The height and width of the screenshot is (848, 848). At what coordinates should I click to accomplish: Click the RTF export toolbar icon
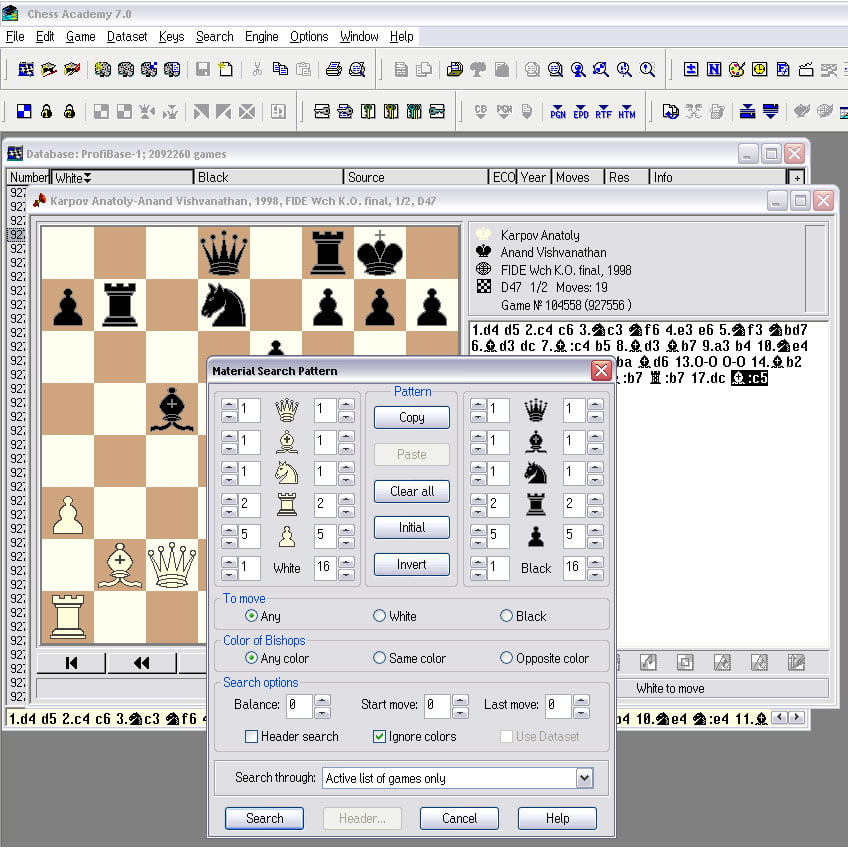(x=604, y=111)
